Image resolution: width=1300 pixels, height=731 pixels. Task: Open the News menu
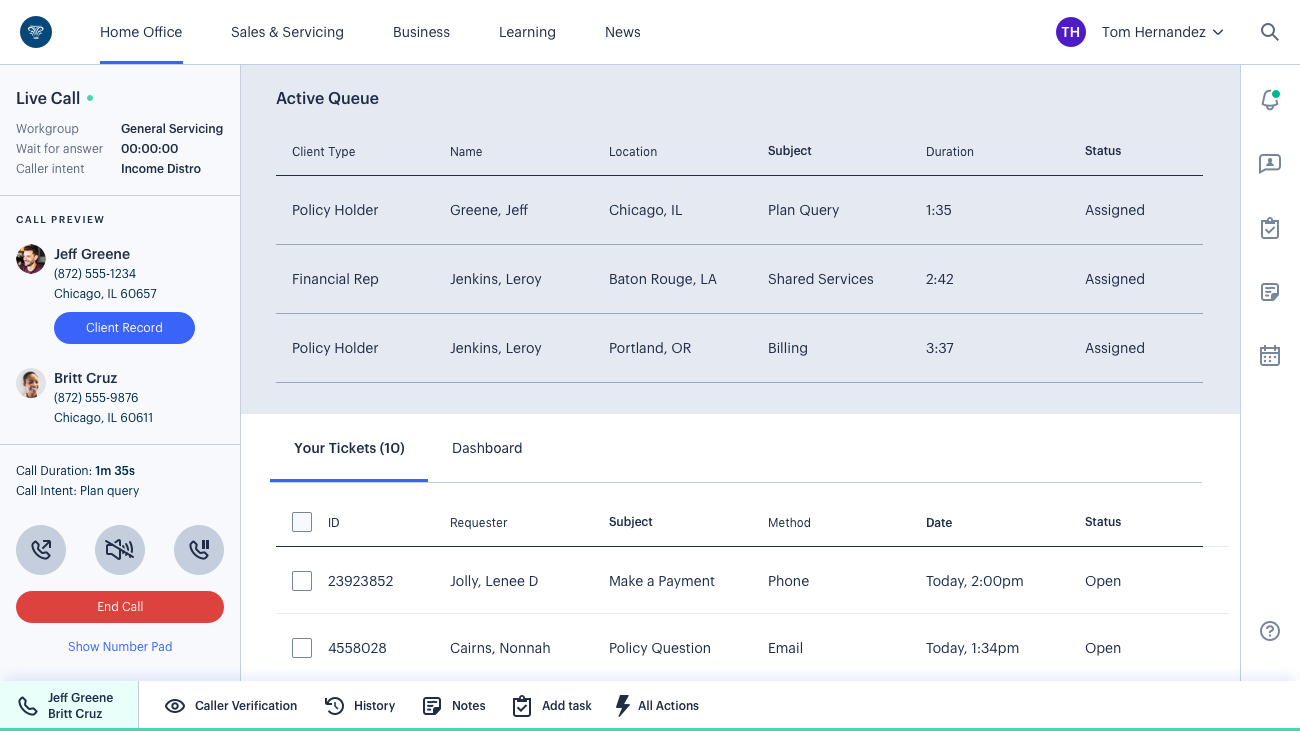623,32
